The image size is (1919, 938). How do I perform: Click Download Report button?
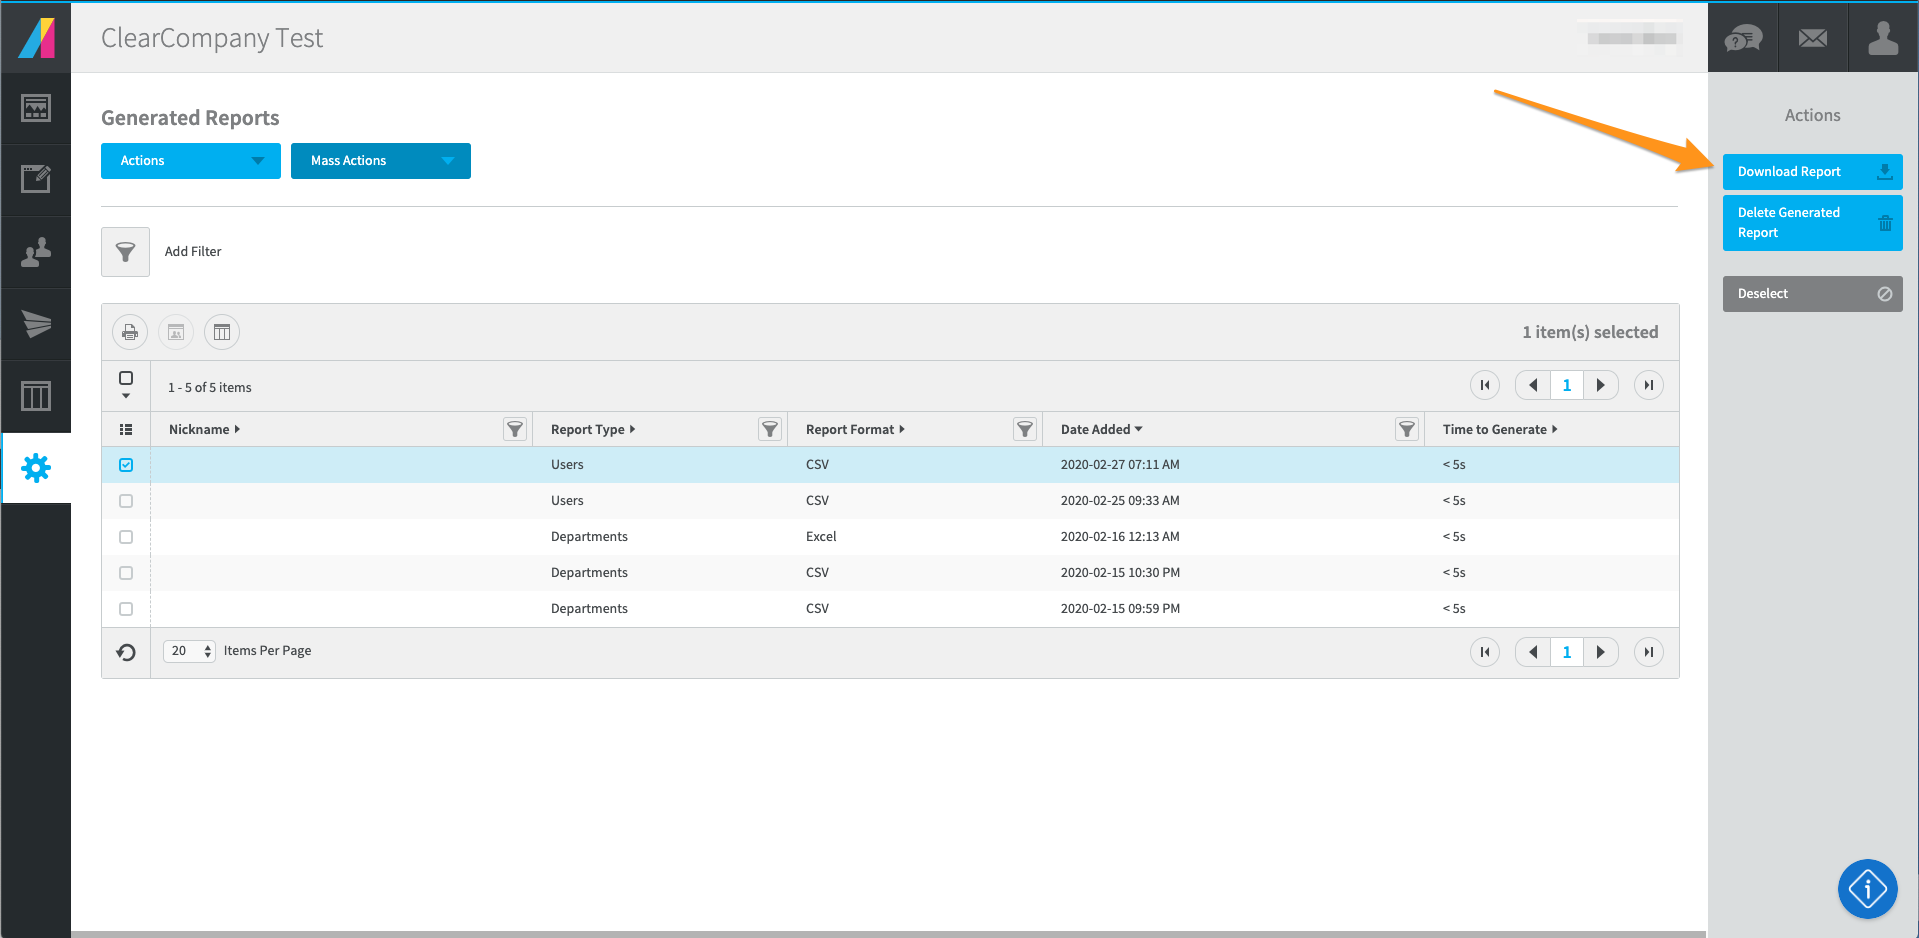[x=1812, y=172]
